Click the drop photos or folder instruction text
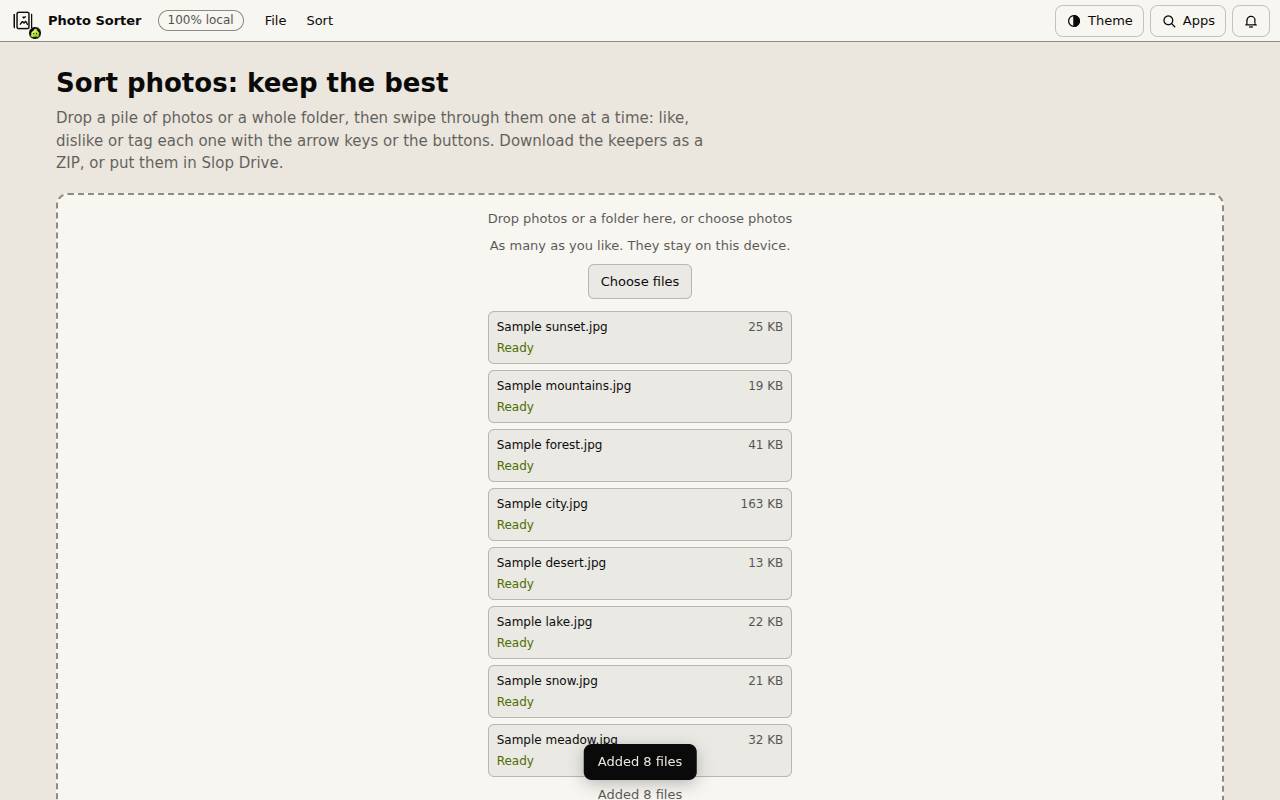This screenshot has height=800, width=1280. point(640,219)
